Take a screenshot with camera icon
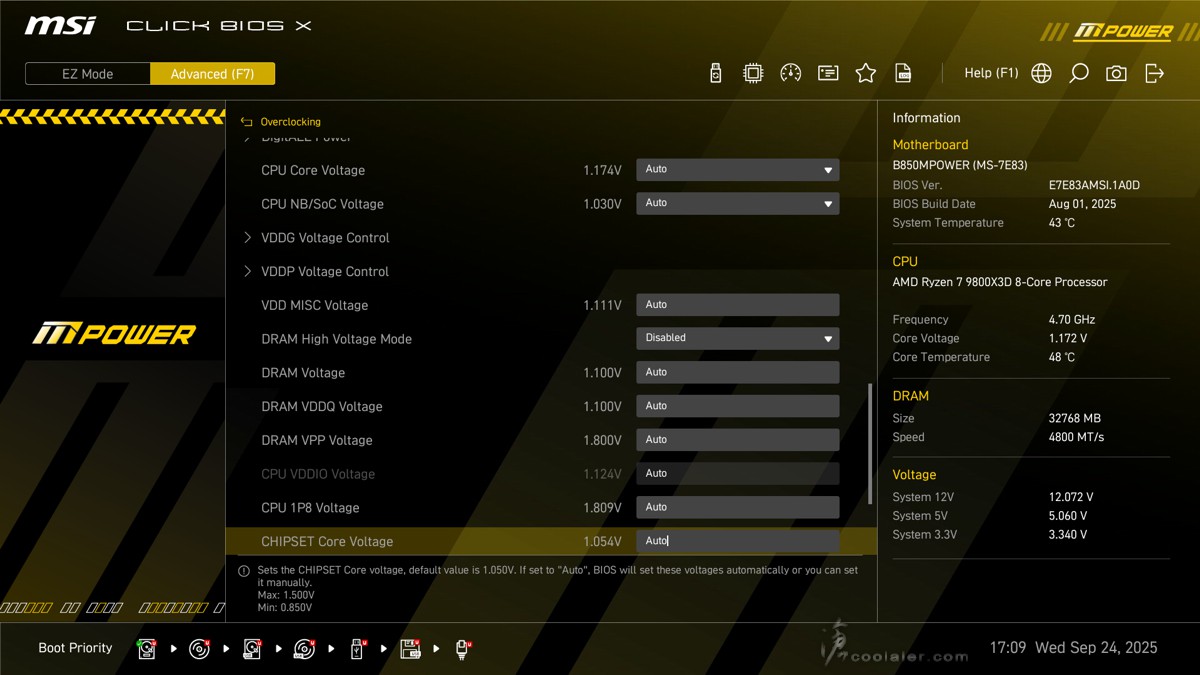 (x=1116, y=73)
